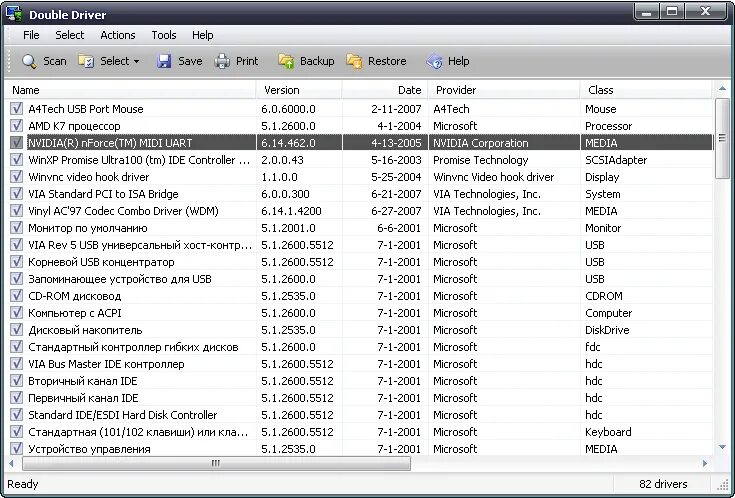Uncheck the Winvnc video hook driver checkbox

point(16,177)
